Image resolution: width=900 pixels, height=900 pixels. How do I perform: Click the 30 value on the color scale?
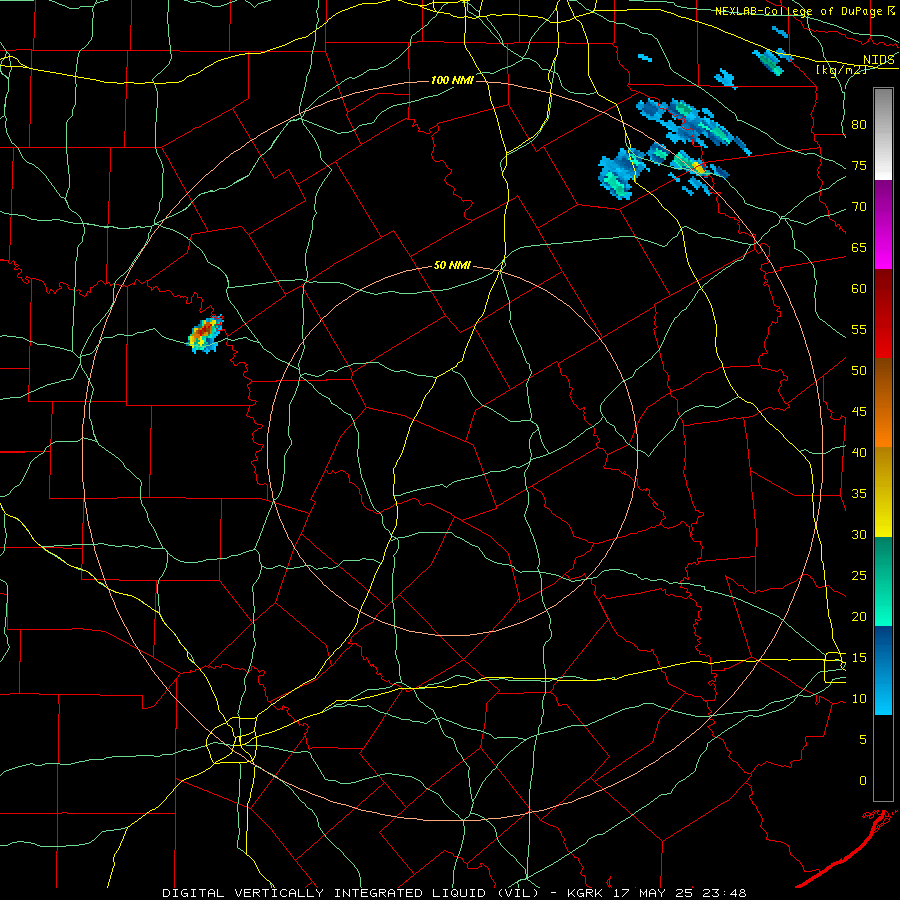click(x=859, y=534)
